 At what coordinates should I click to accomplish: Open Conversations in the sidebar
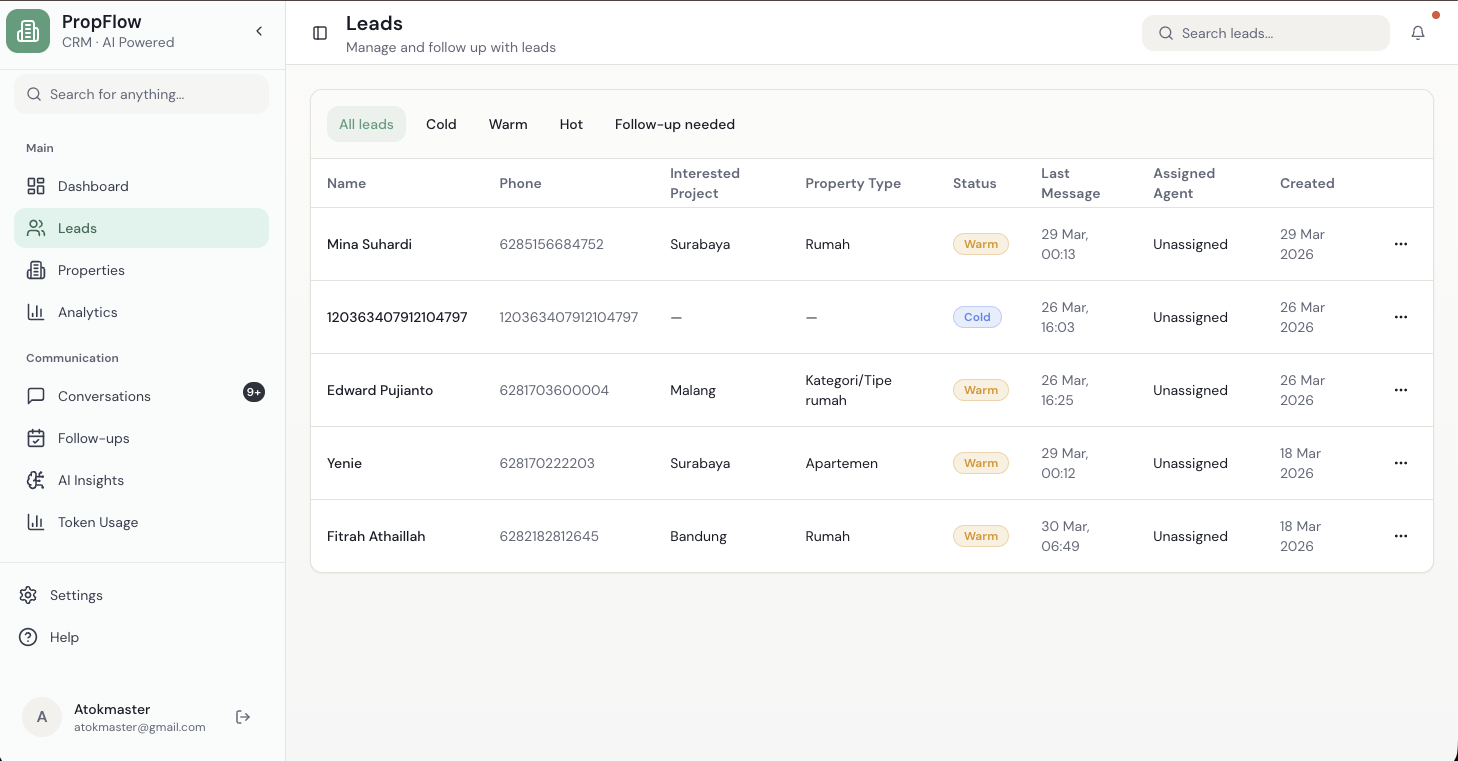tap(141, 396)
